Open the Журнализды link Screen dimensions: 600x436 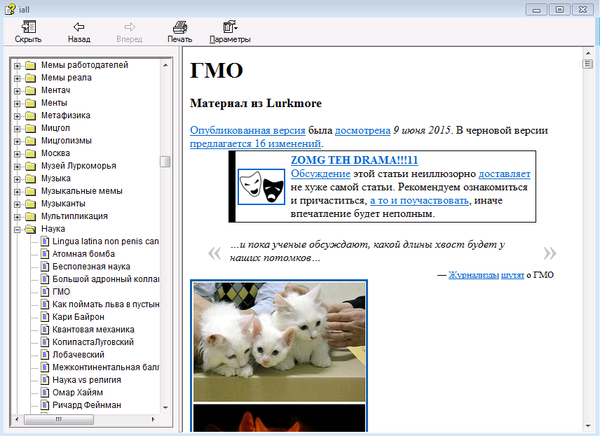pyautogui.click(x=474, y=275)
